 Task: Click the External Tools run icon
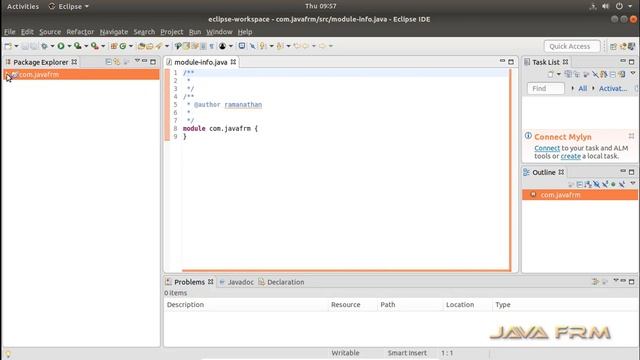click(x=94, y=46)
